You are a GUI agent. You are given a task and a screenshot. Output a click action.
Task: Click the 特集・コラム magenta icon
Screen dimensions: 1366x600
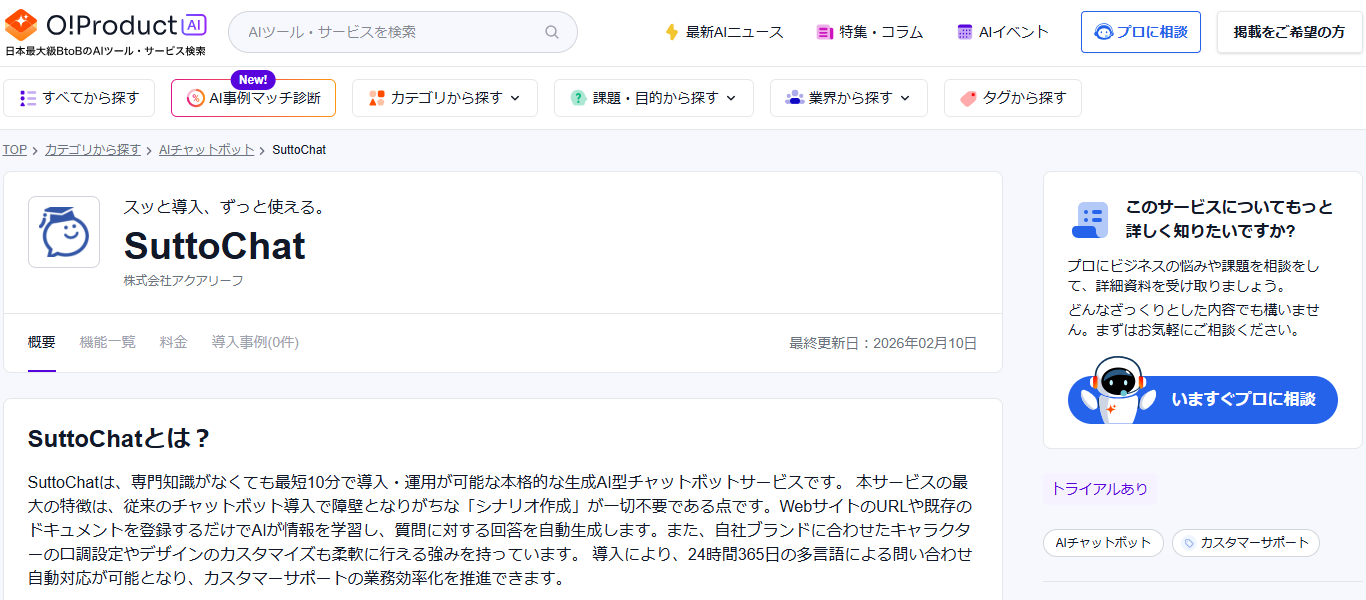[825, 32]
